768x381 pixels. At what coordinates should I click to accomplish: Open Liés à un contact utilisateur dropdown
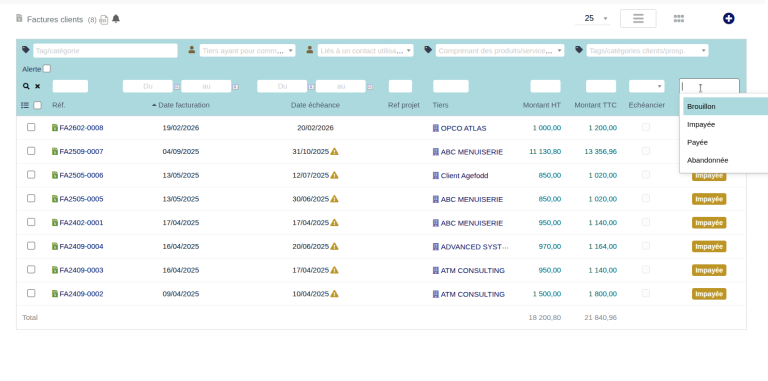click(x=365, y=50)
